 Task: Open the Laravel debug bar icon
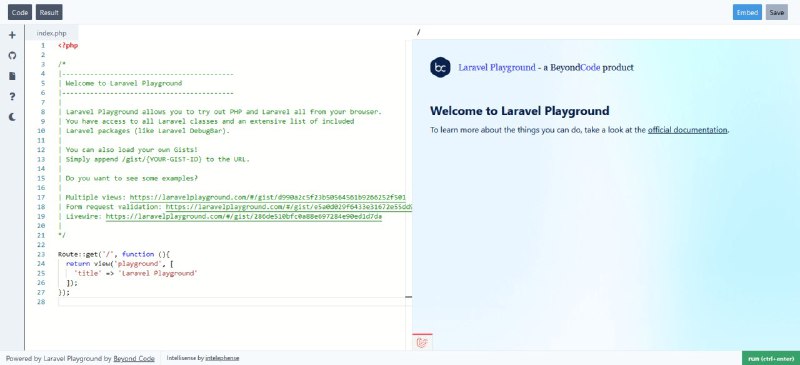click(x=422, y=343)
